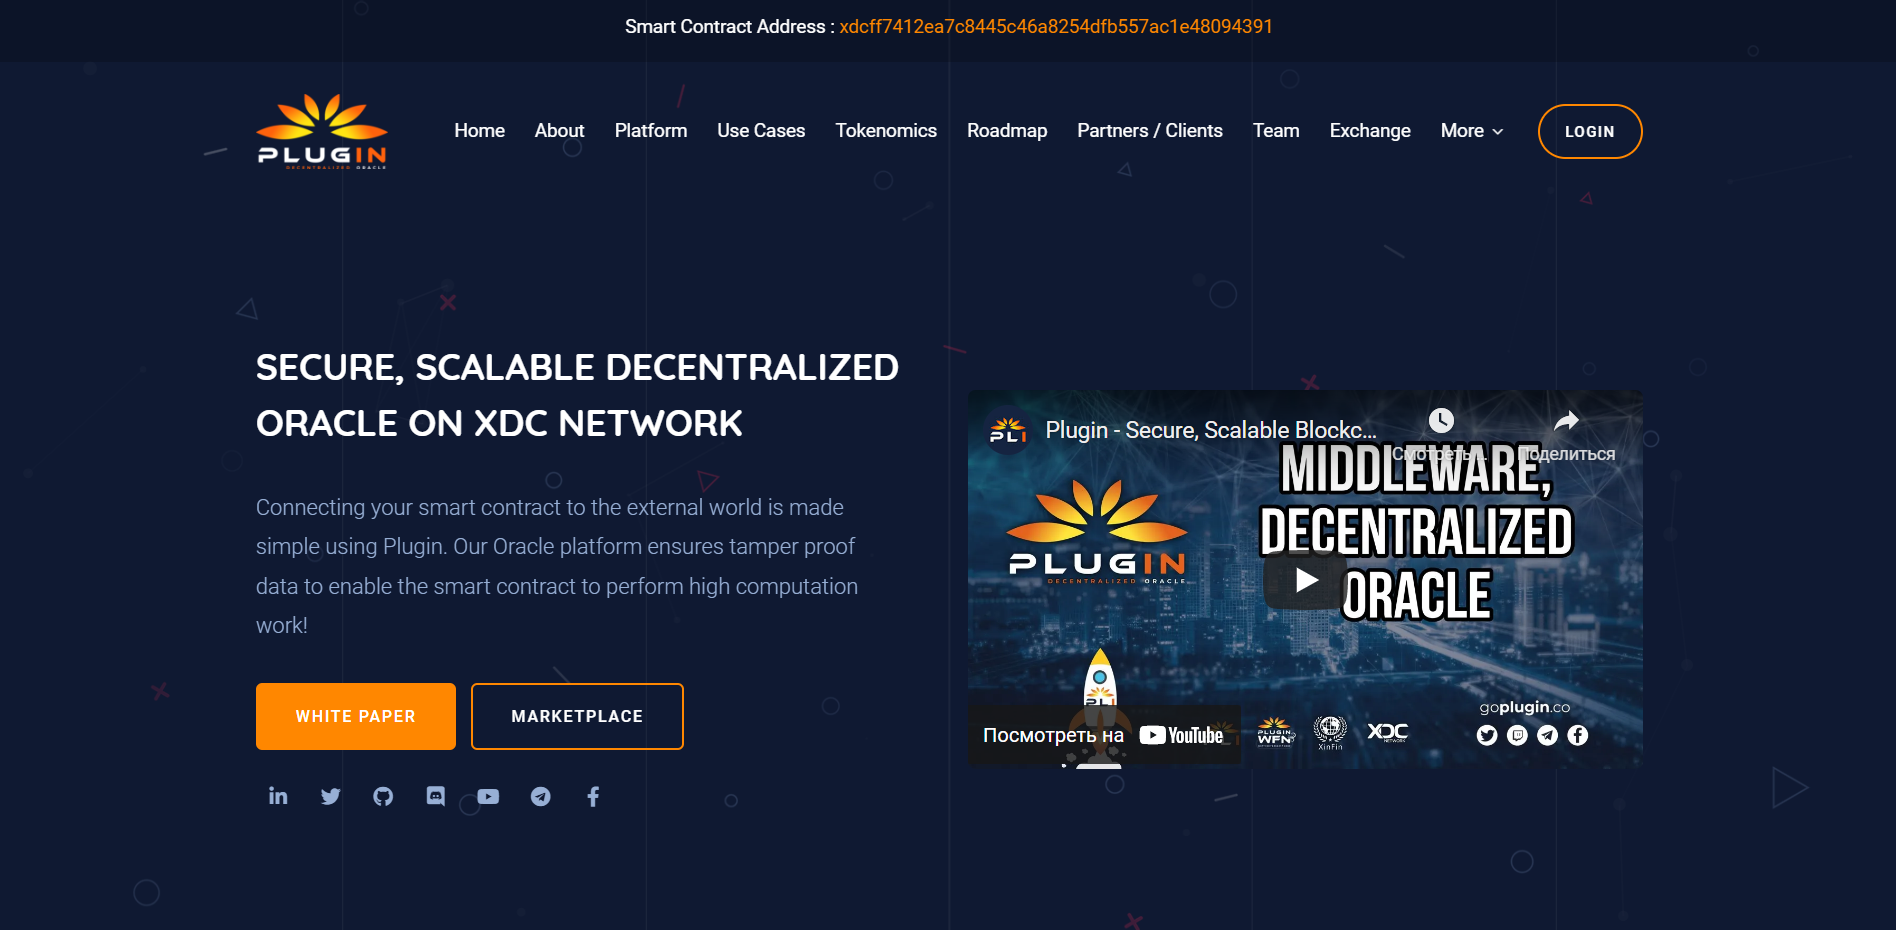Play the Plugin YouTube video
The width and height of the screenshot is (1896, 930).
[1304, 580]
